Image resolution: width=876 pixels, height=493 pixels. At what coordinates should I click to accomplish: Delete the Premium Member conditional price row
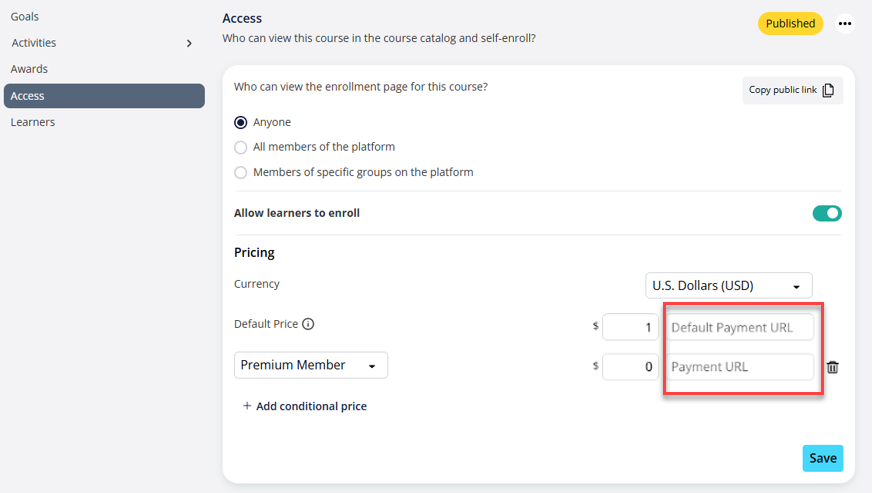tap(833, 367)
